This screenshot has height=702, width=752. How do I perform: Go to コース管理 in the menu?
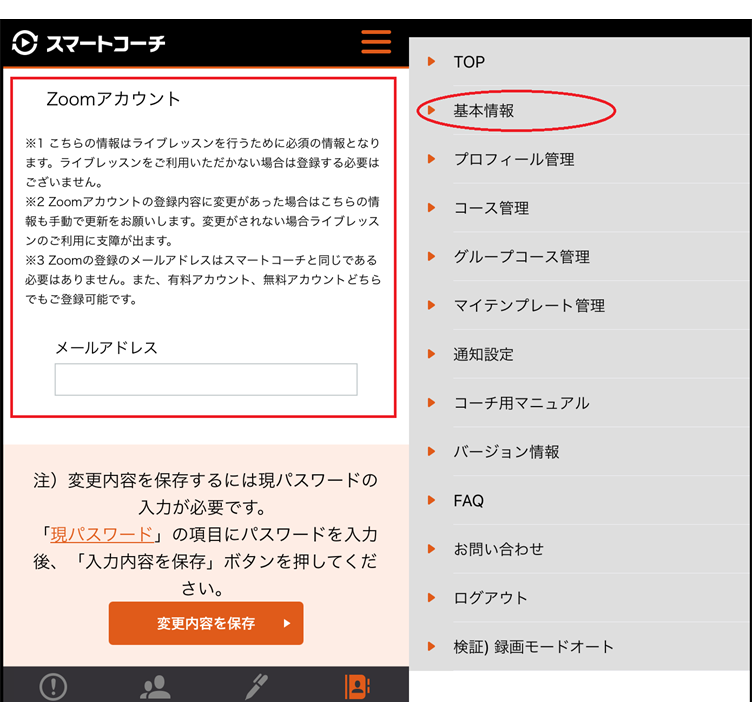pyautogui.click(x=579, y=208)
